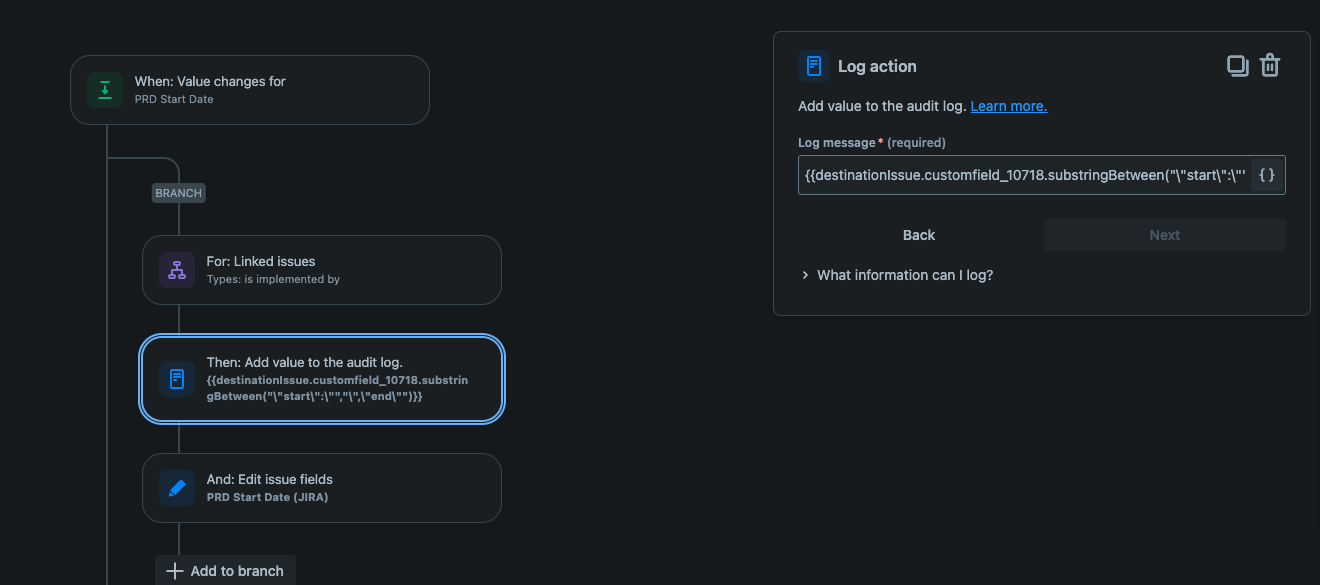Image resolution: width=1320 pixels, height=585 pixels.
Task: Click the Value changes trigger icon
Action: point(104,89)
